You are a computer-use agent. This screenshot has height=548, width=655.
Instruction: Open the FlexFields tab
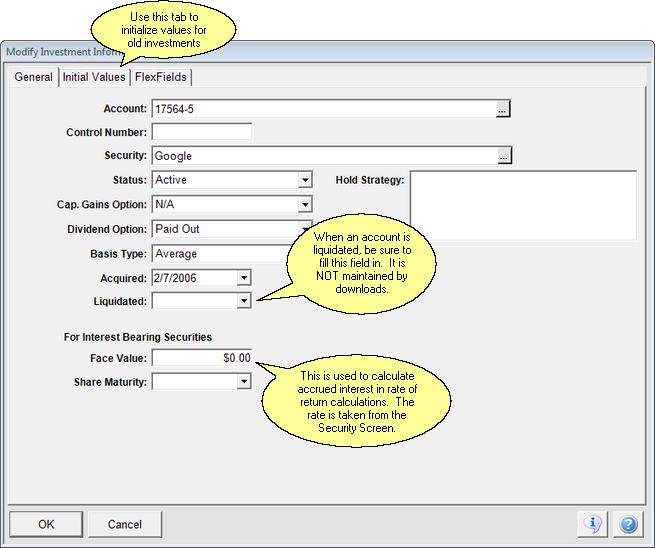(160, 77)
